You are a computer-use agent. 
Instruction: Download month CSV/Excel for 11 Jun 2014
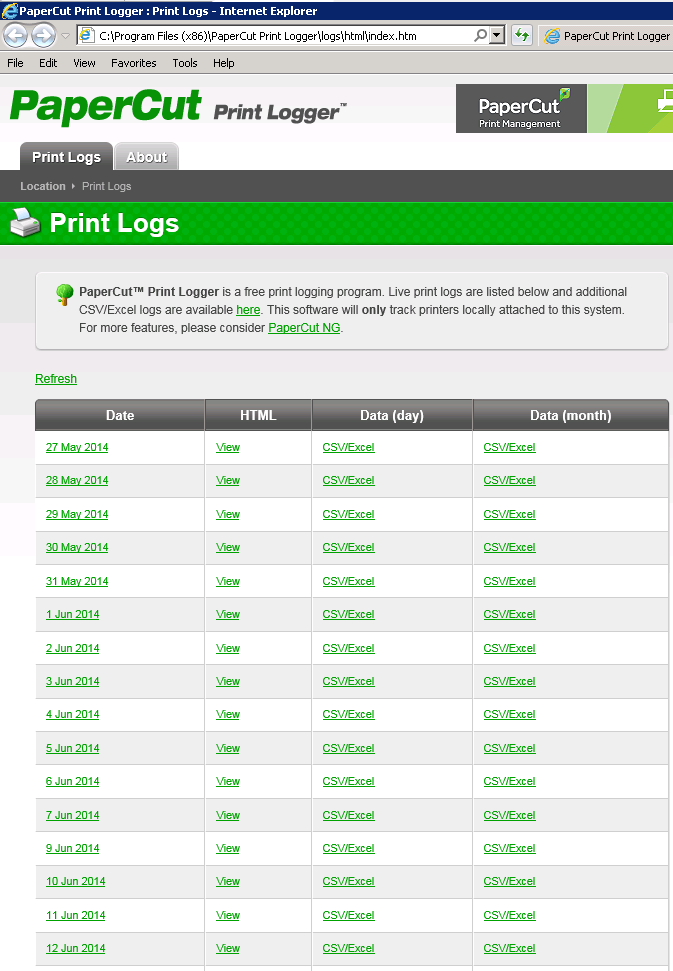510,915
